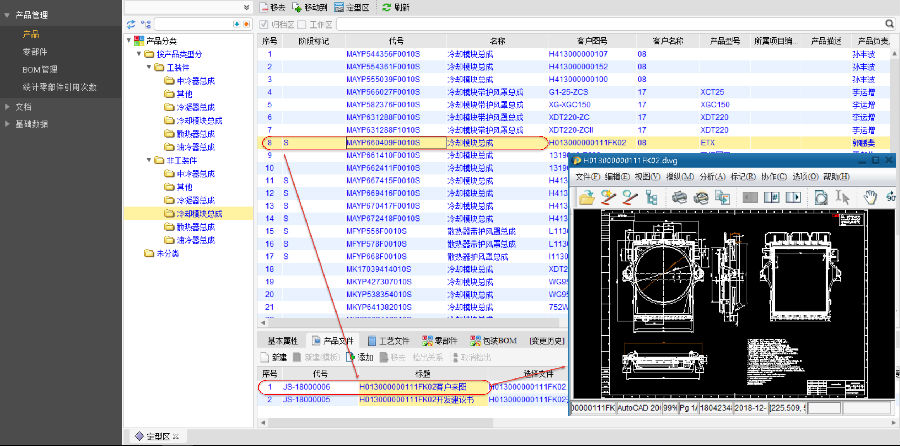Click the model tree icon in viewer toolbar
900x446 pixels.
click(x=651, y=197)
